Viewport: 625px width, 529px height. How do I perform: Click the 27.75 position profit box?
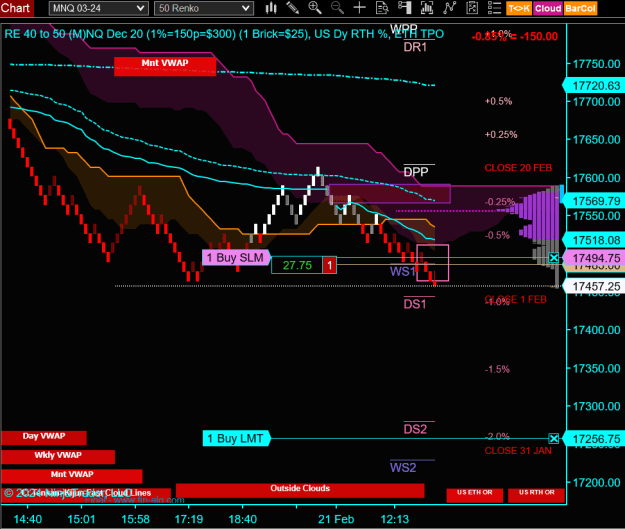[x=297, y=265]
